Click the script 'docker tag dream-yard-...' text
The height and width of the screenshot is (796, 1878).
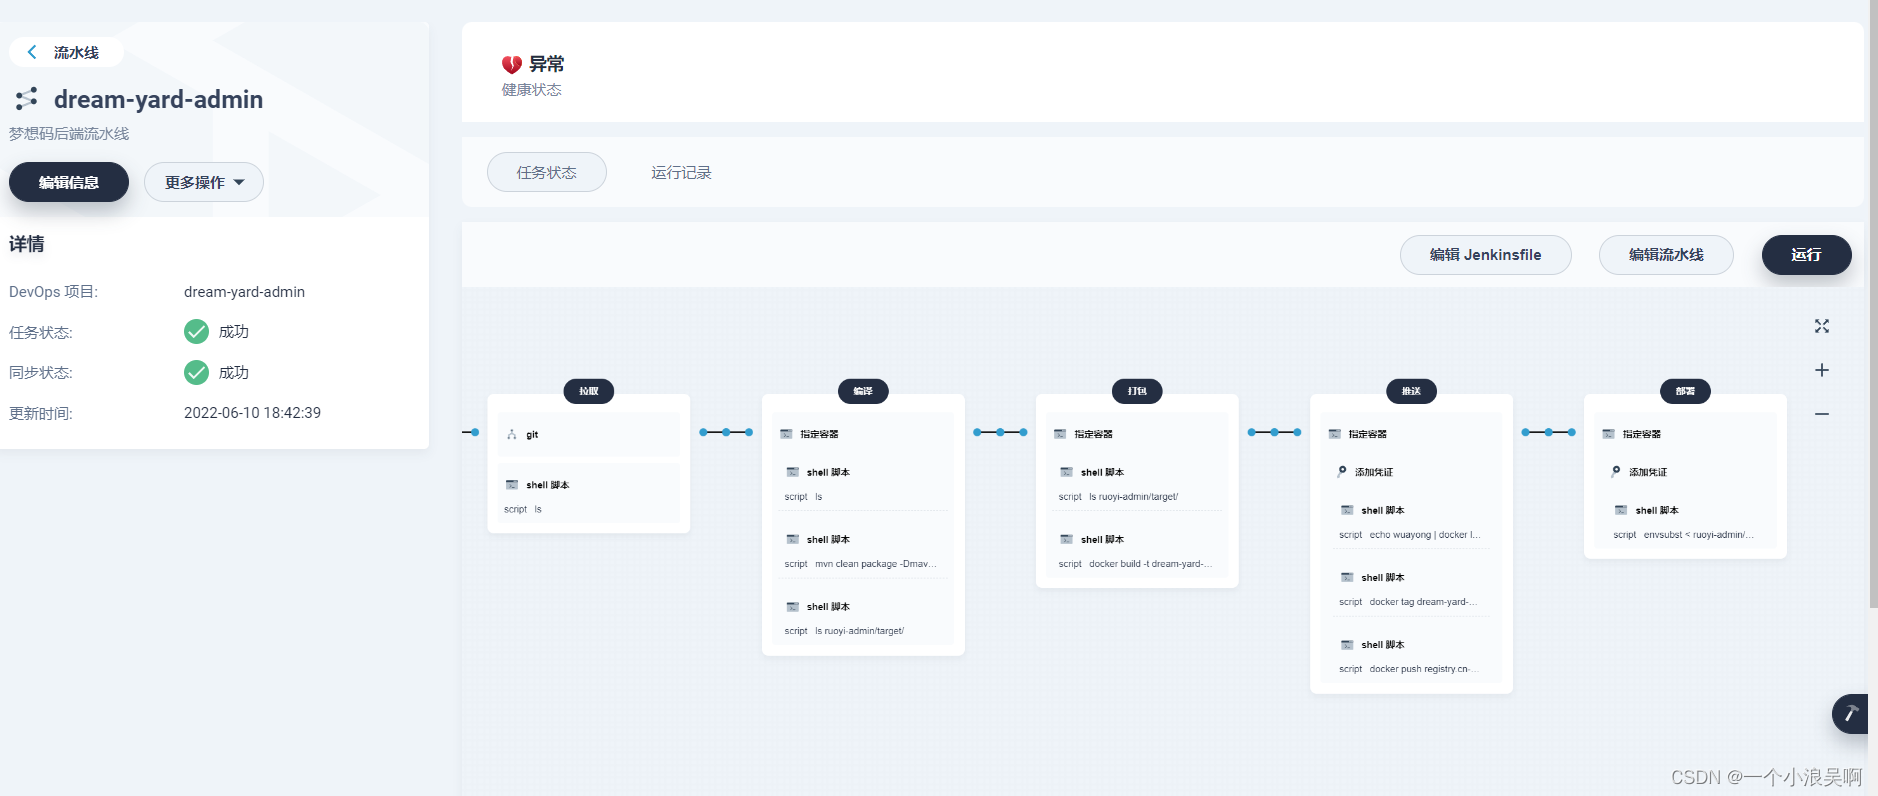(x=1423, y=602)
